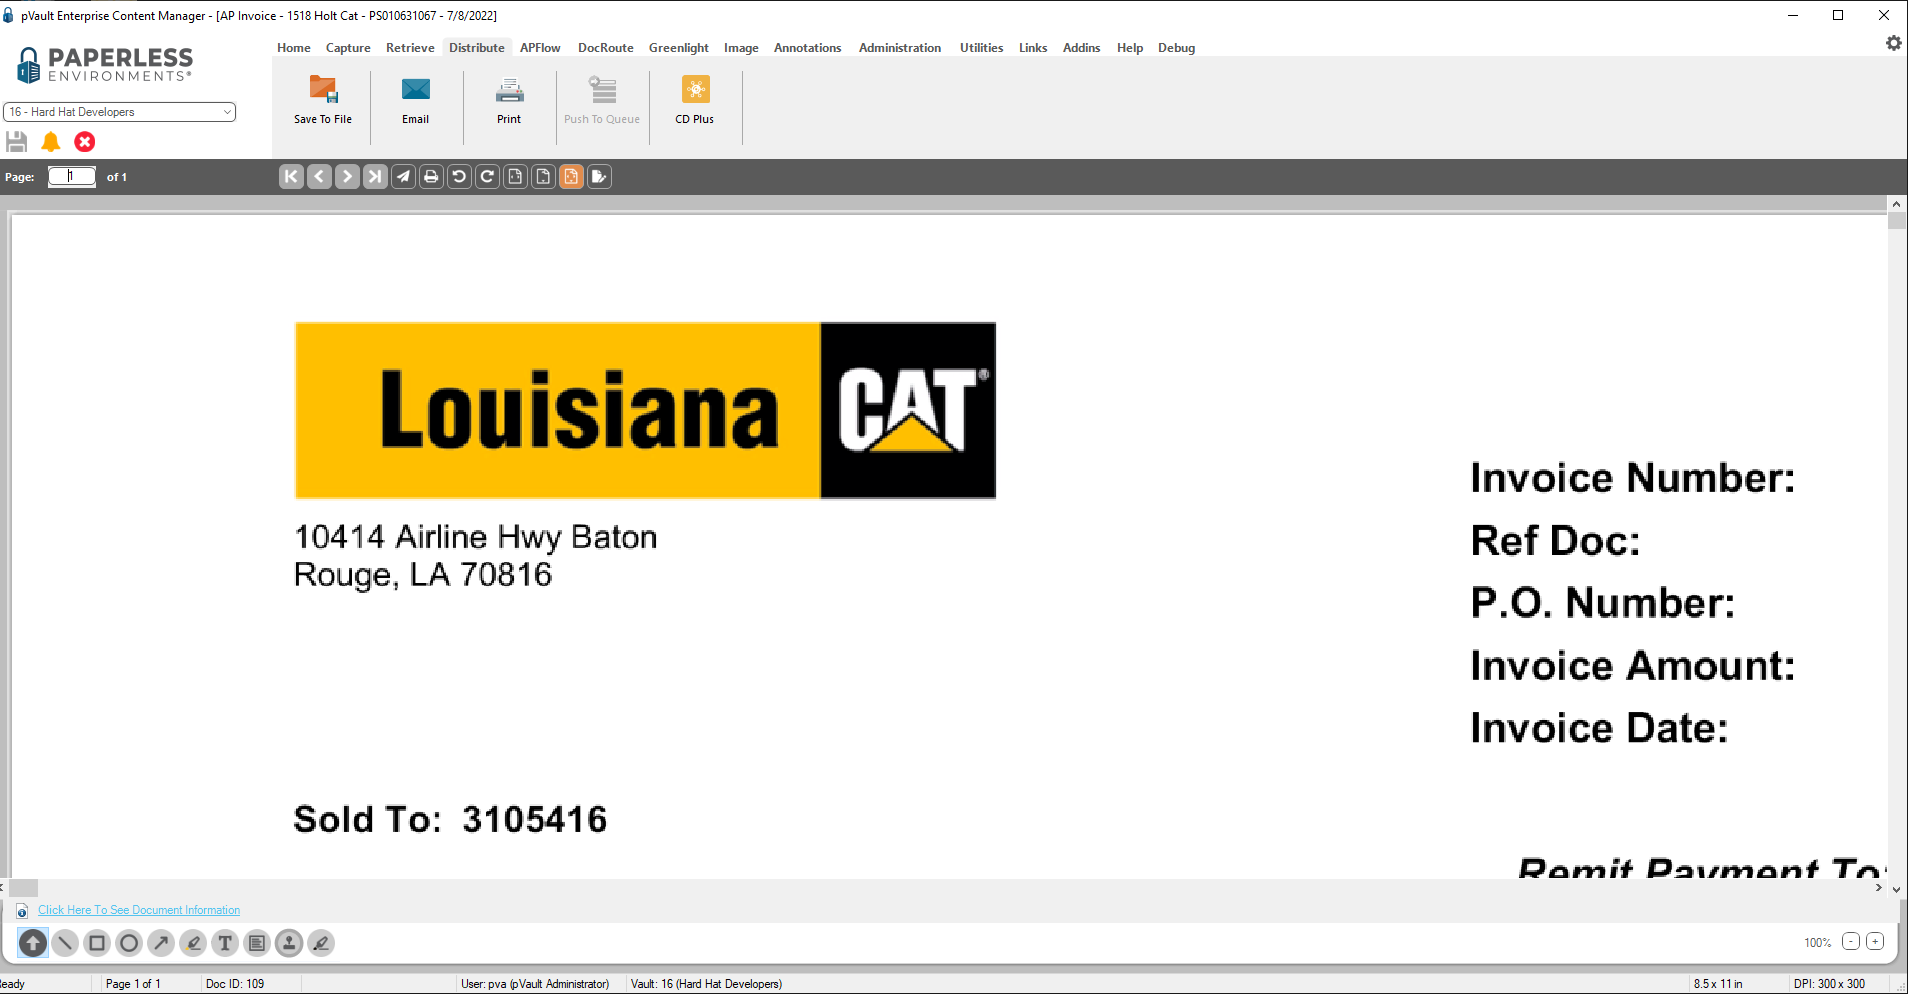The width and height of the screenshot is (1908, 994).
Task: Go to last page in viewer toolbar
Action: click(x=375, y=177)
